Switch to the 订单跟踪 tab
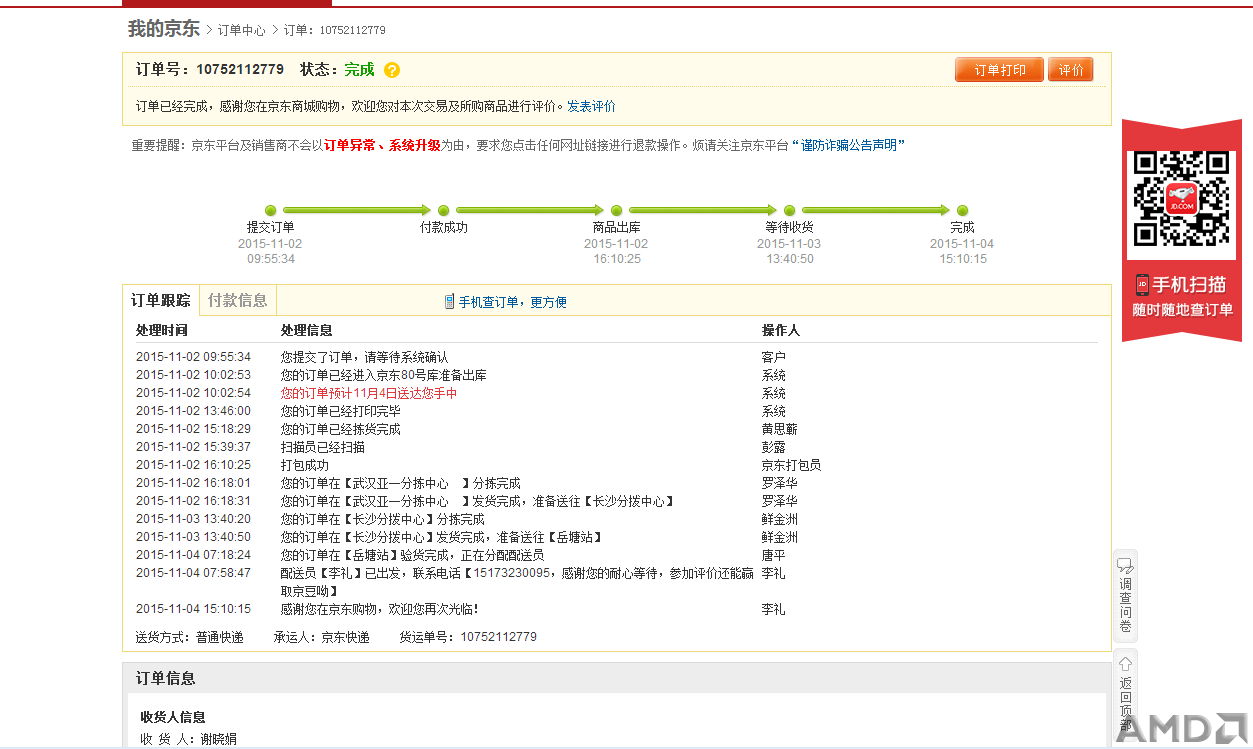This screenshot has height=749, width=1253. point(161,300)
